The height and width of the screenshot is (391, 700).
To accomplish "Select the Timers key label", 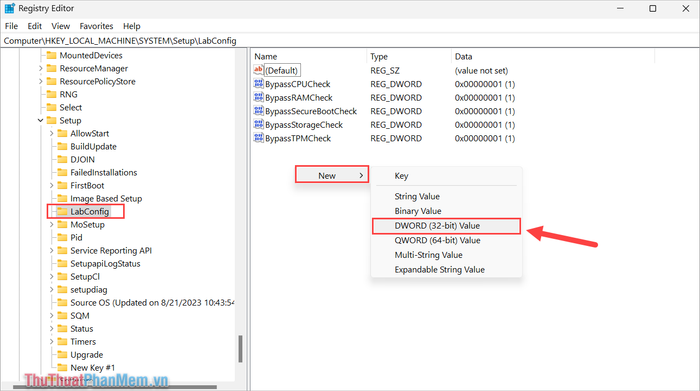I will (83, 341).
